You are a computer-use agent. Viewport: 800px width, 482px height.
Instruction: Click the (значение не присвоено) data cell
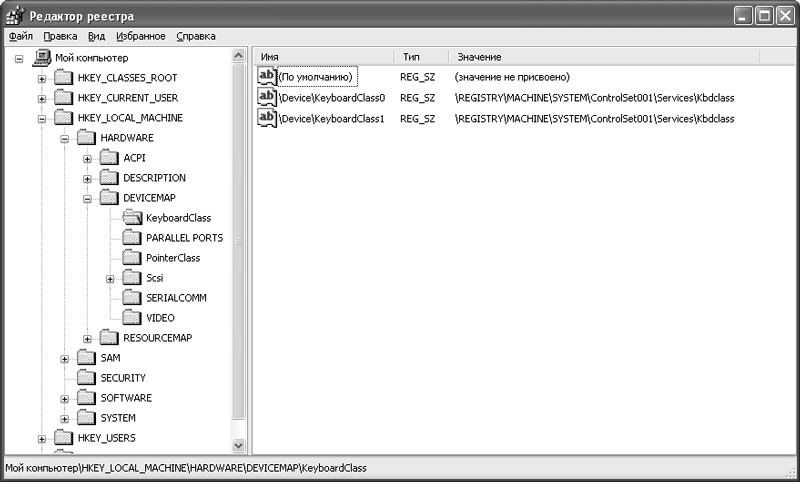pos(512,77)
